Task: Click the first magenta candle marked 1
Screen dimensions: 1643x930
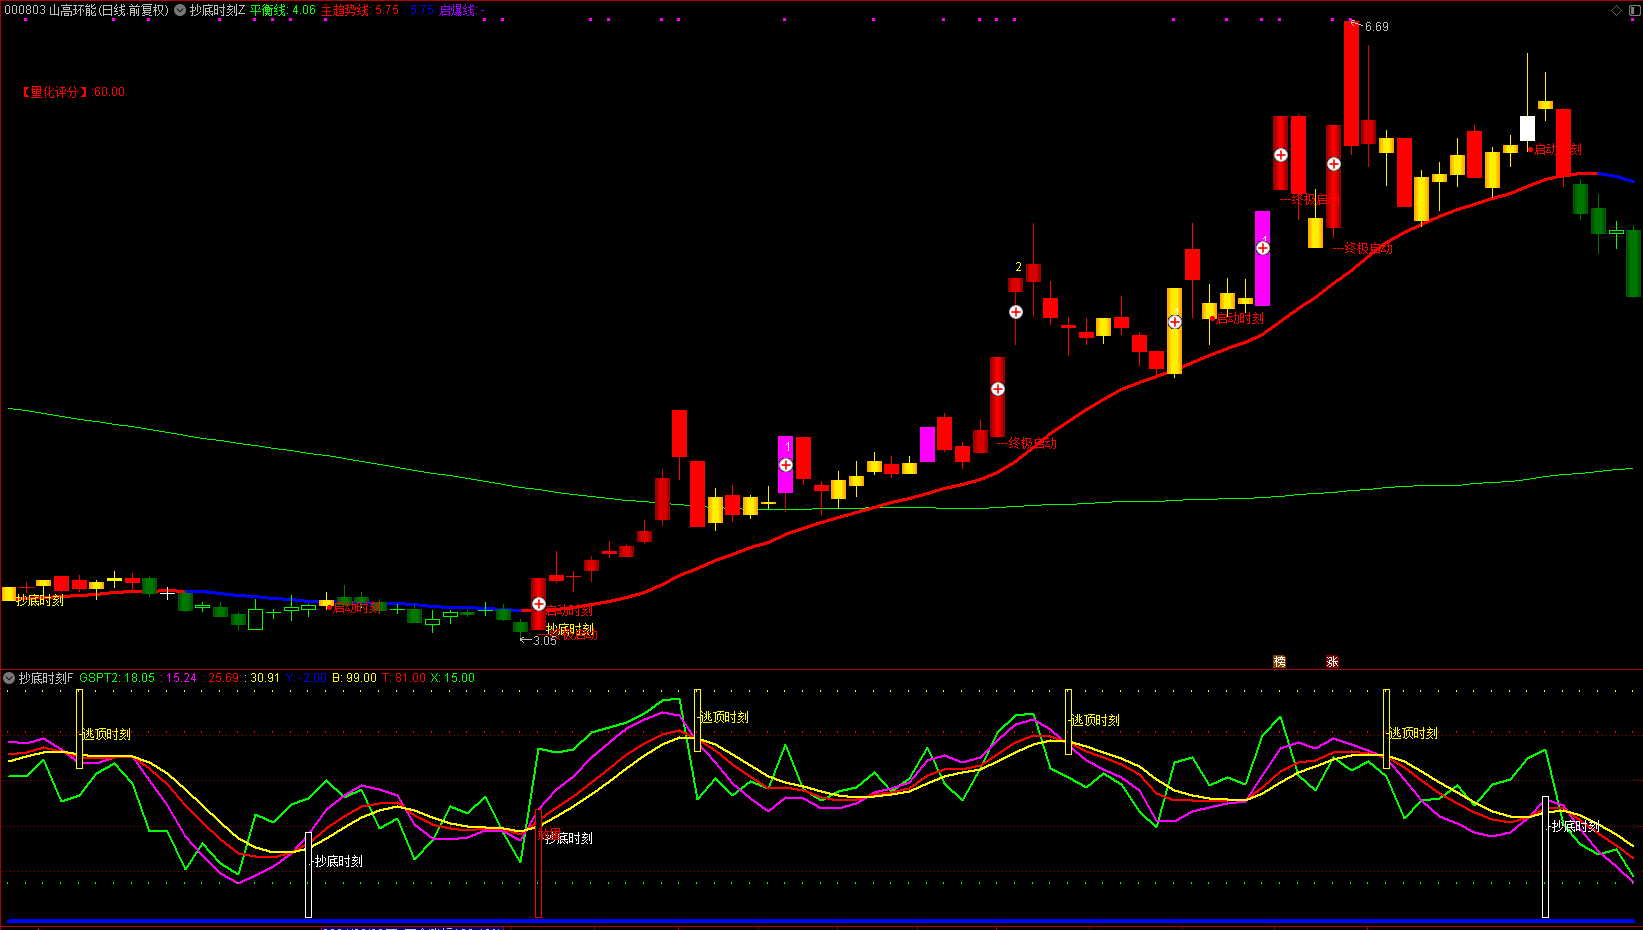Action: 786,464
